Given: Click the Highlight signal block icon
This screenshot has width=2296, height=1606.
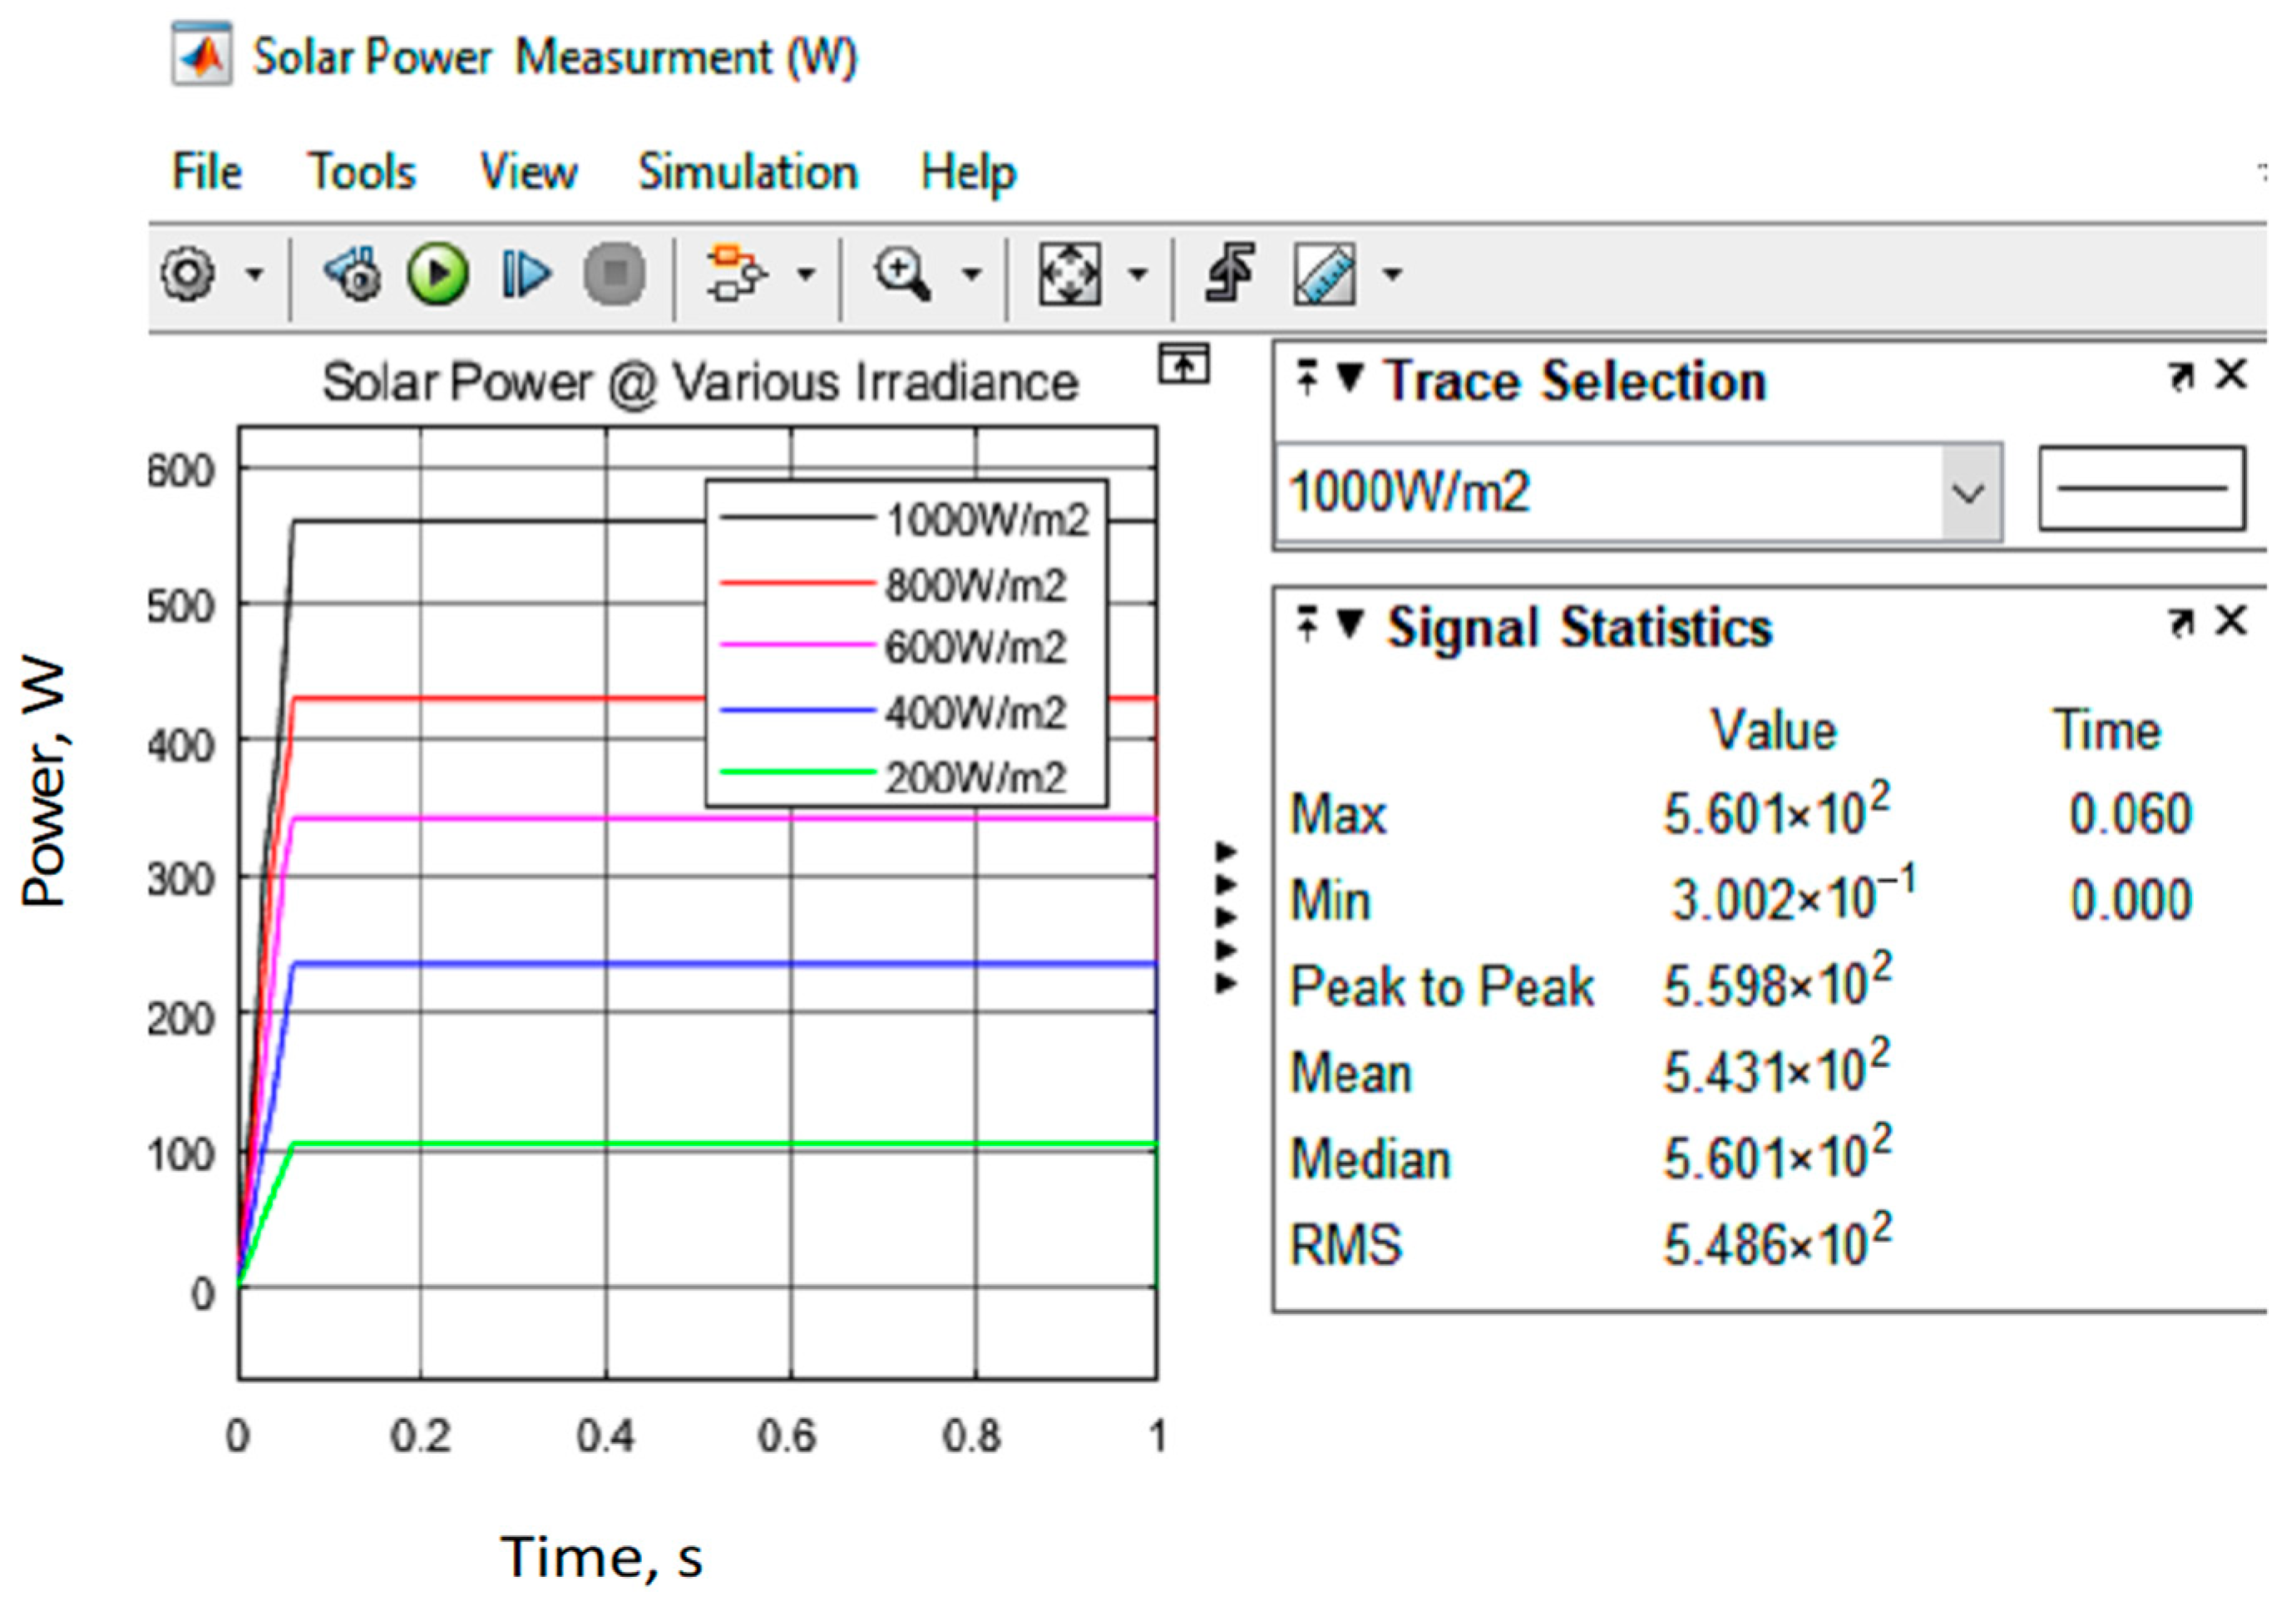Looking at the screenshot, I should [x=736, y=273].
